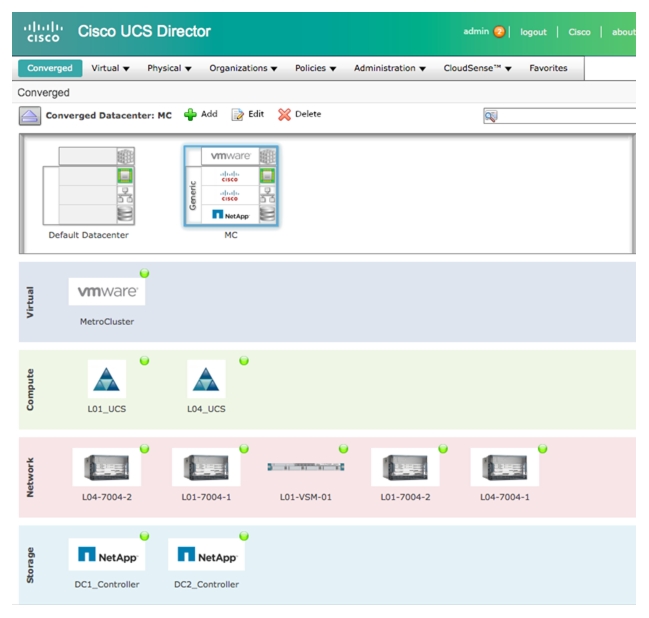Open the L04_UCS compute icon
Image resolution: width=649 pixels, height=618 pixels.
tap(206, 379)
